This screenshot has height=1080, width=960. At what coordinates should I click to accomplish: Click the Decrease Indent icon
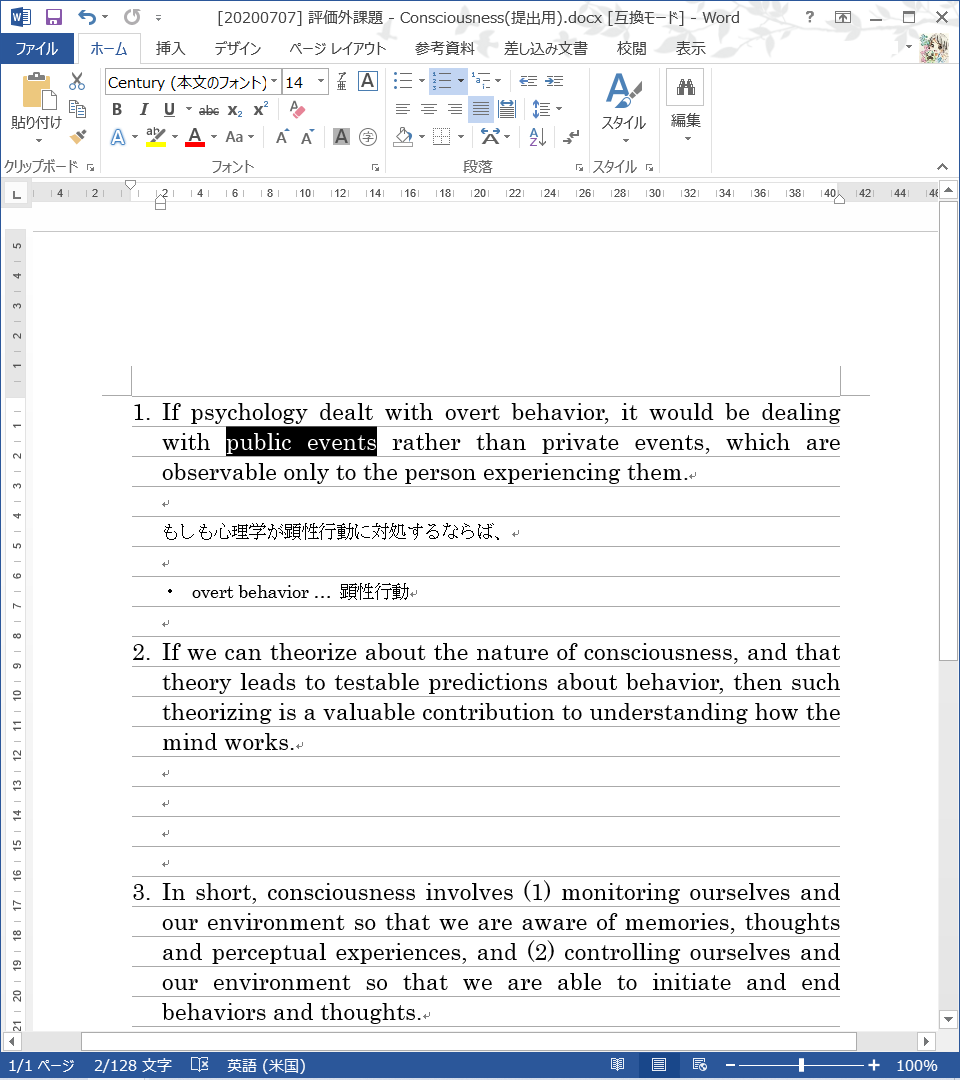[528, 82]
